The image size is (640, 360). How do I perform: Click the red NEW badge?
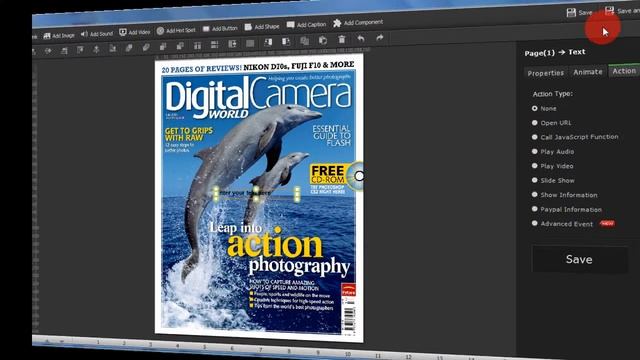point(607,223)
